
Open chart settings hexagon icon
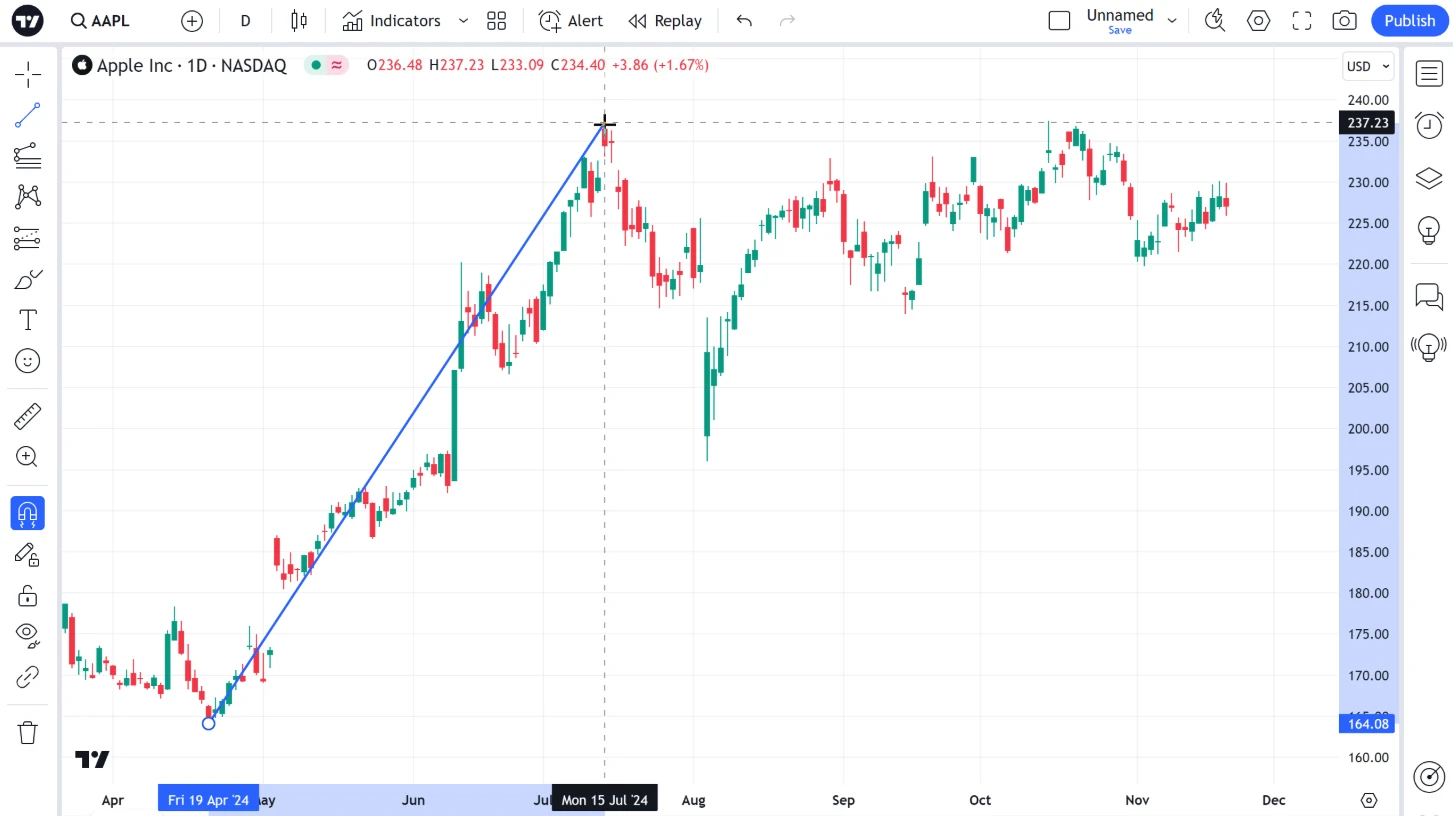tap(1258, 21)
